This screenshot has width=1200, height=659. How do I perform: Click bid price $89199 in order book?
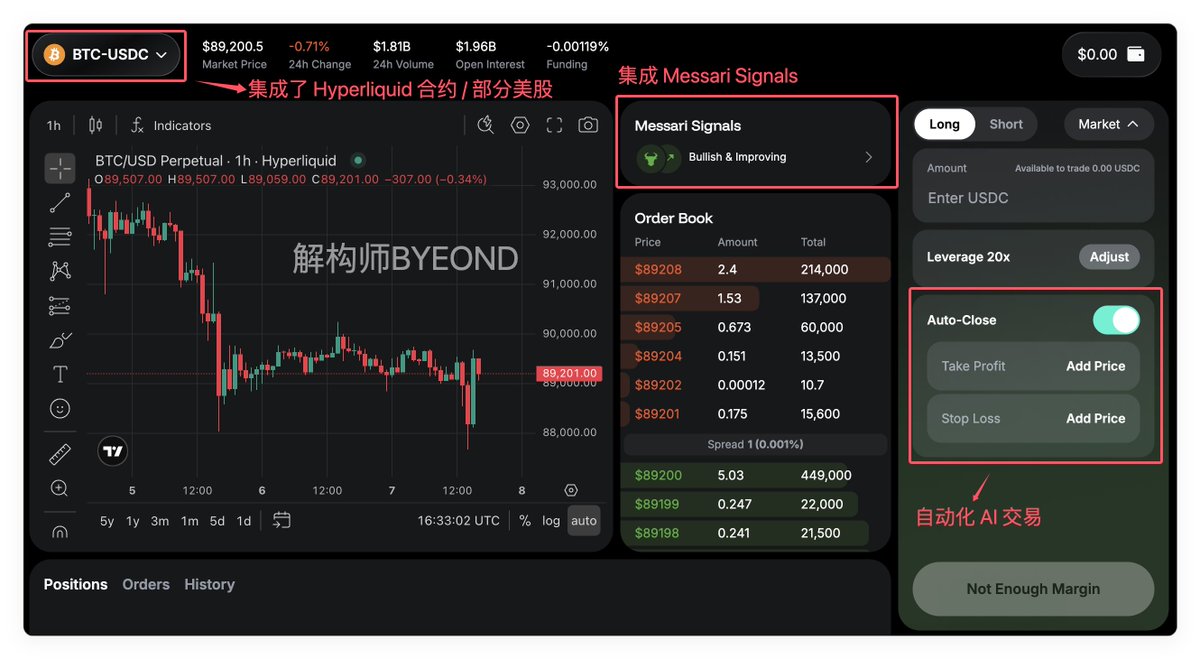(658, 504)
